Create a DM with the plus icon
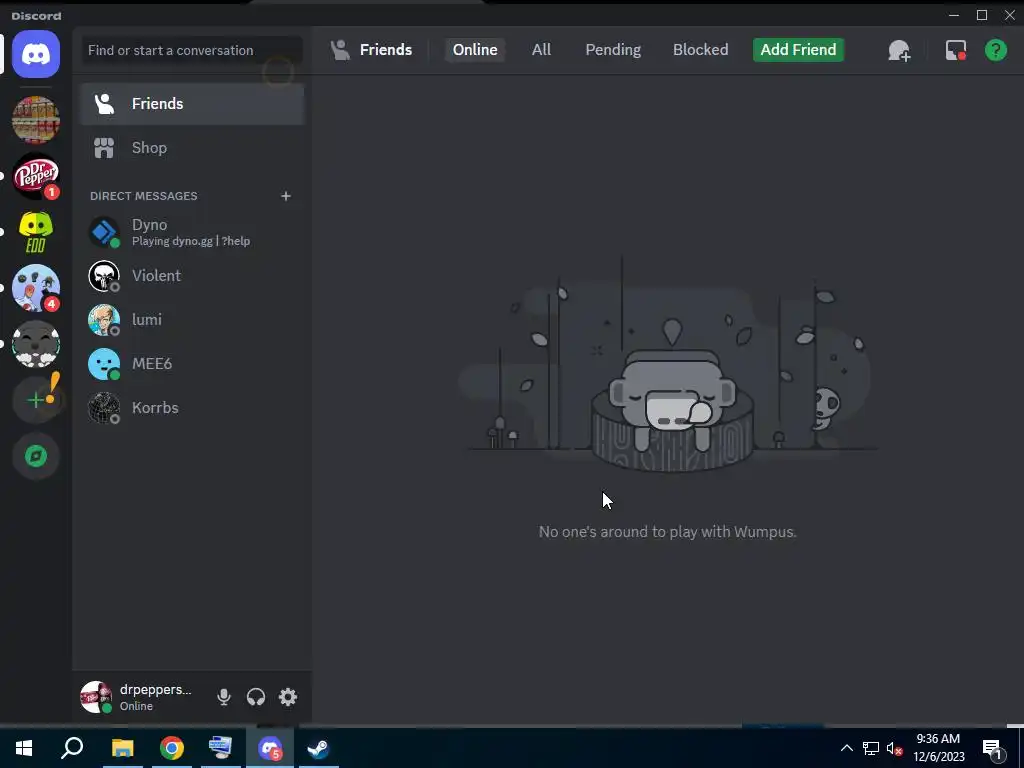Image resolution: width=1024 pixels, height=768 pixels. pos(285,196)
